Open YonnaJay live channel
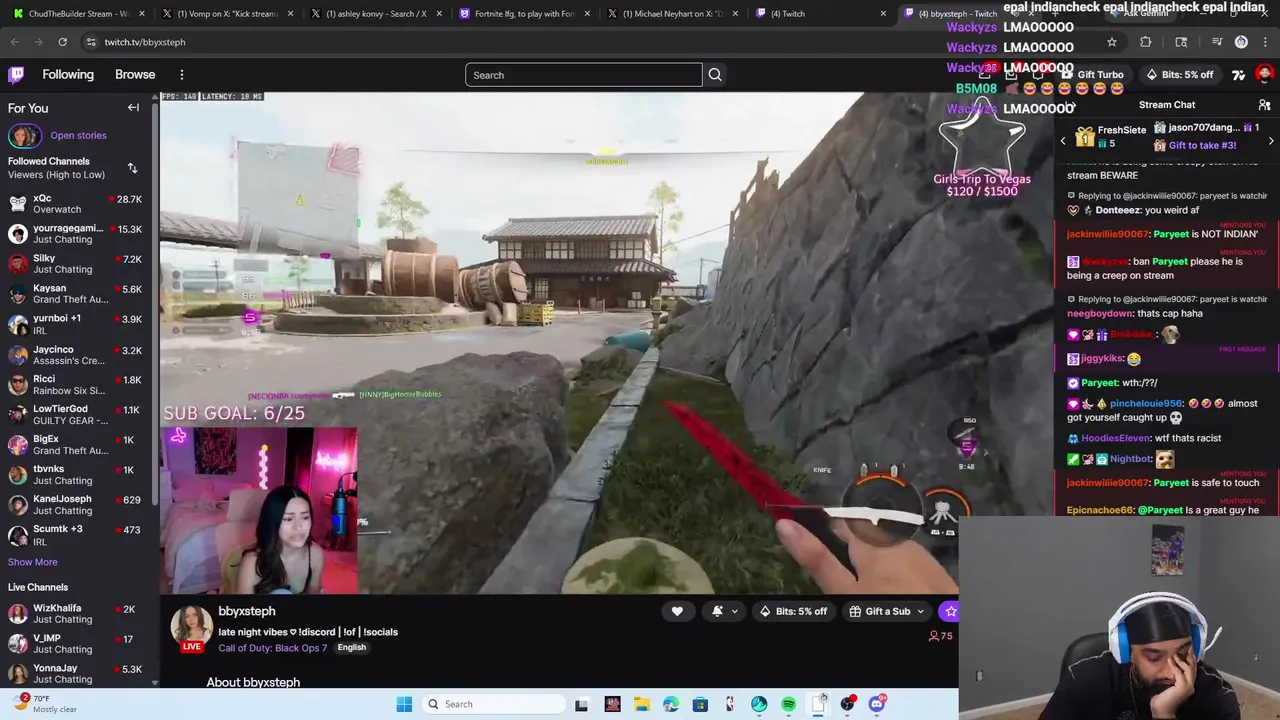 coord(76,674)
